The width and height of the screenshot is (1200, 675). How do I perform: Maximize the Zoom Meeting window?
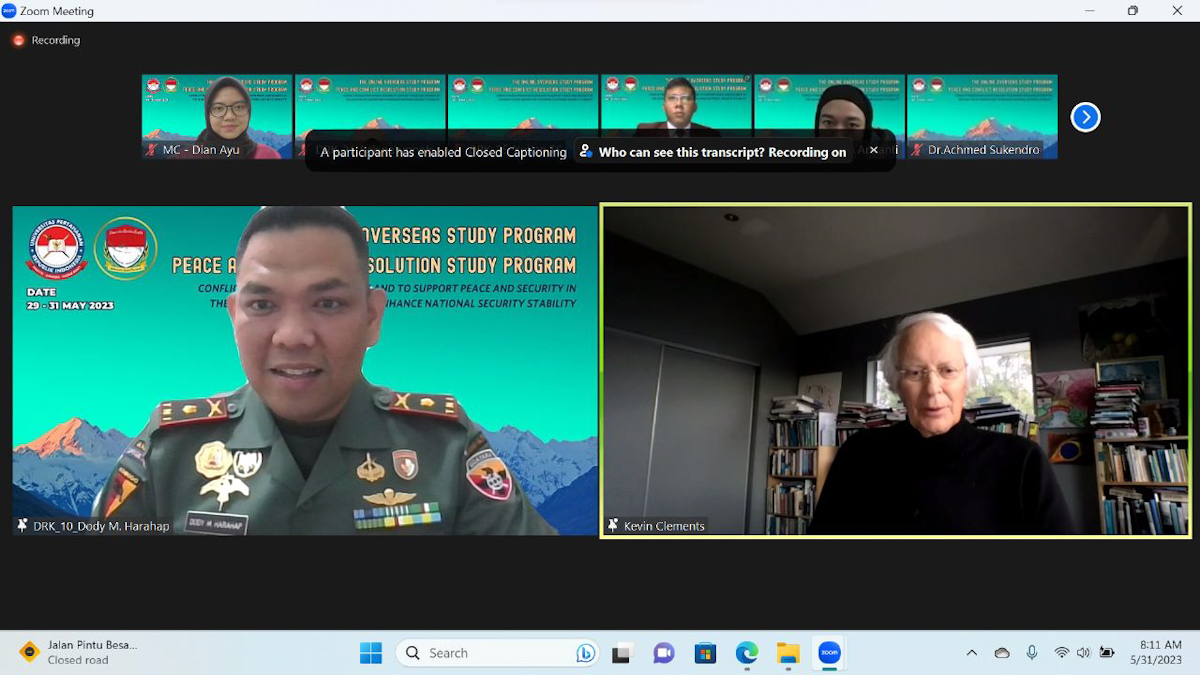point(1132,11)
